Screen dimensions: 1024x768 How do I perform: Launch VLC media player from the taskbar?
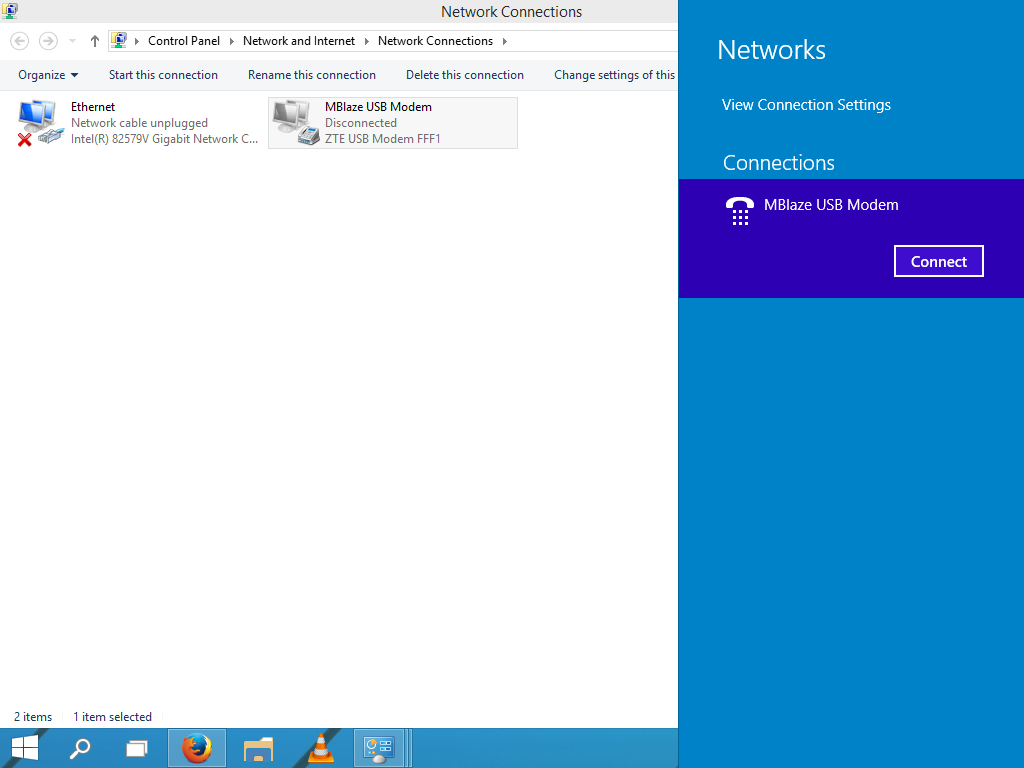(321, 748)
